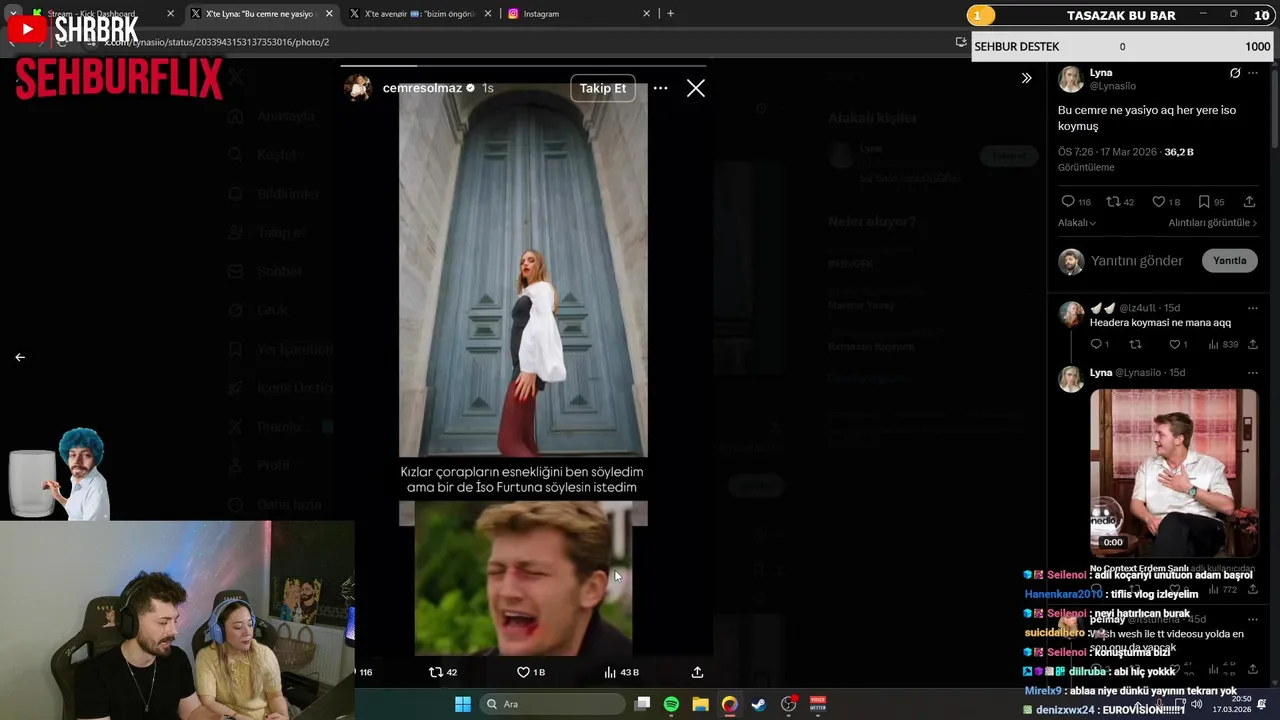Share Lyna's tweet from the side panel
Screen dimensions: 1280x720
[1249, 202]
